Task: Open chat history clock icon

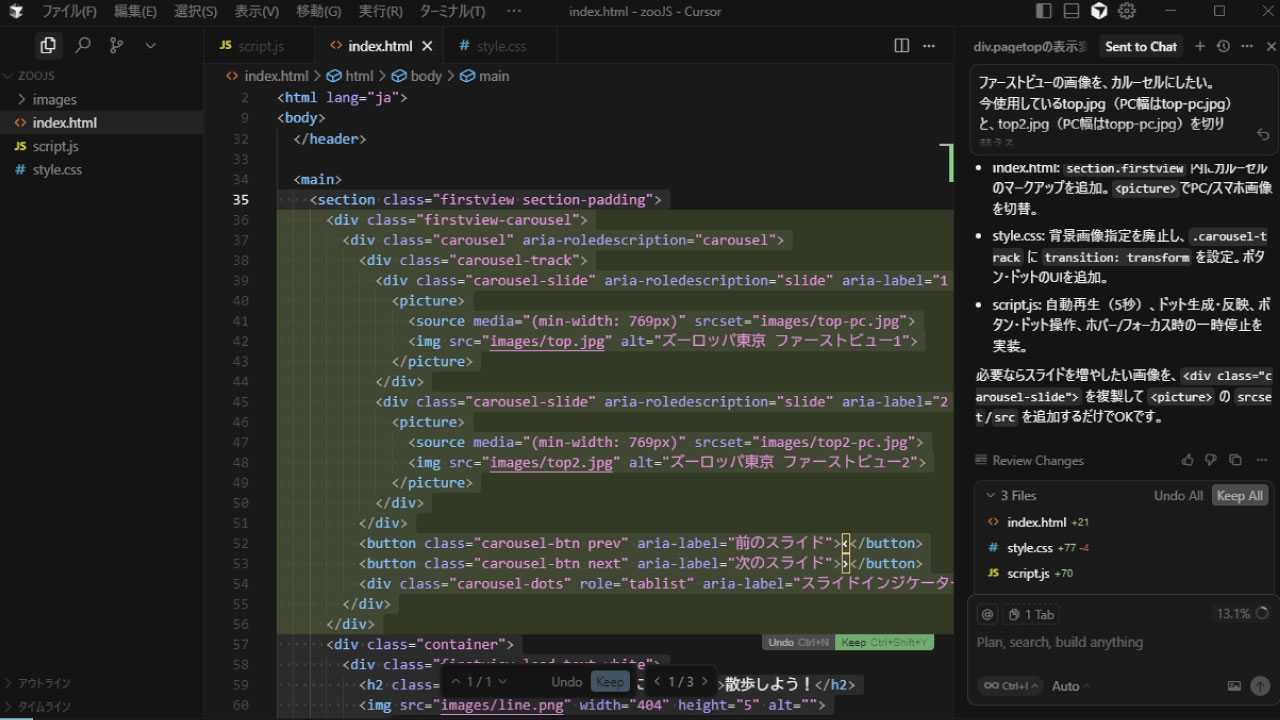Action: point(1223,47)
